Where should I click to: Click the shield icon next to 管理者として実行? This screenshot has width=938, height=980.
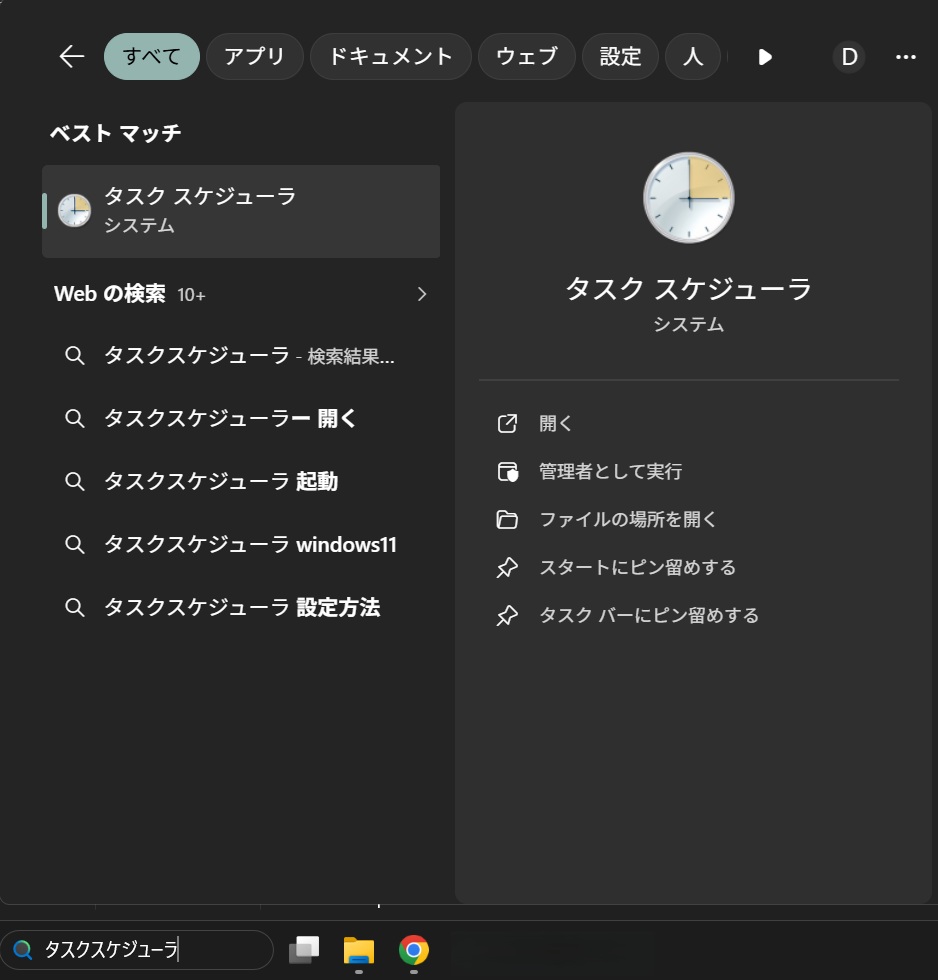507,471
